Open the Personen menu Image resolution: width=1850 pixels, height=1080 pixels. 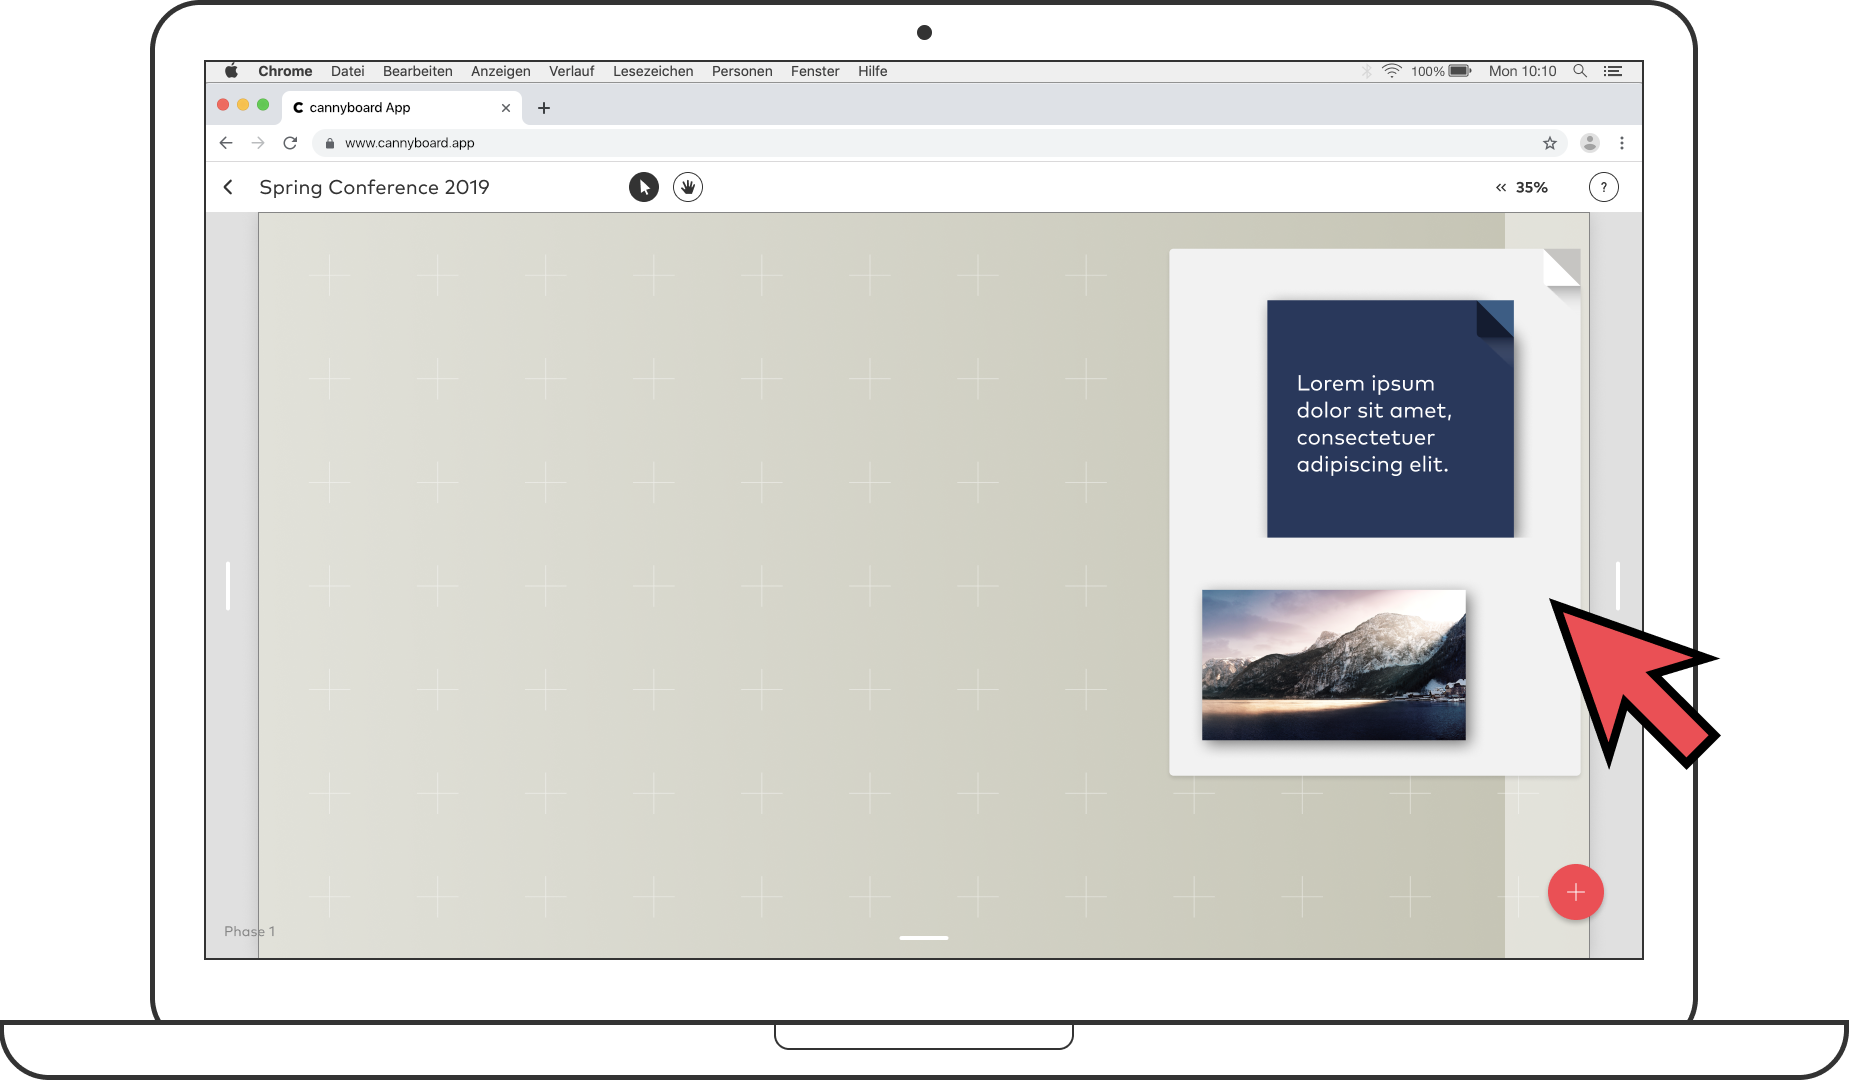click(742, 71)
